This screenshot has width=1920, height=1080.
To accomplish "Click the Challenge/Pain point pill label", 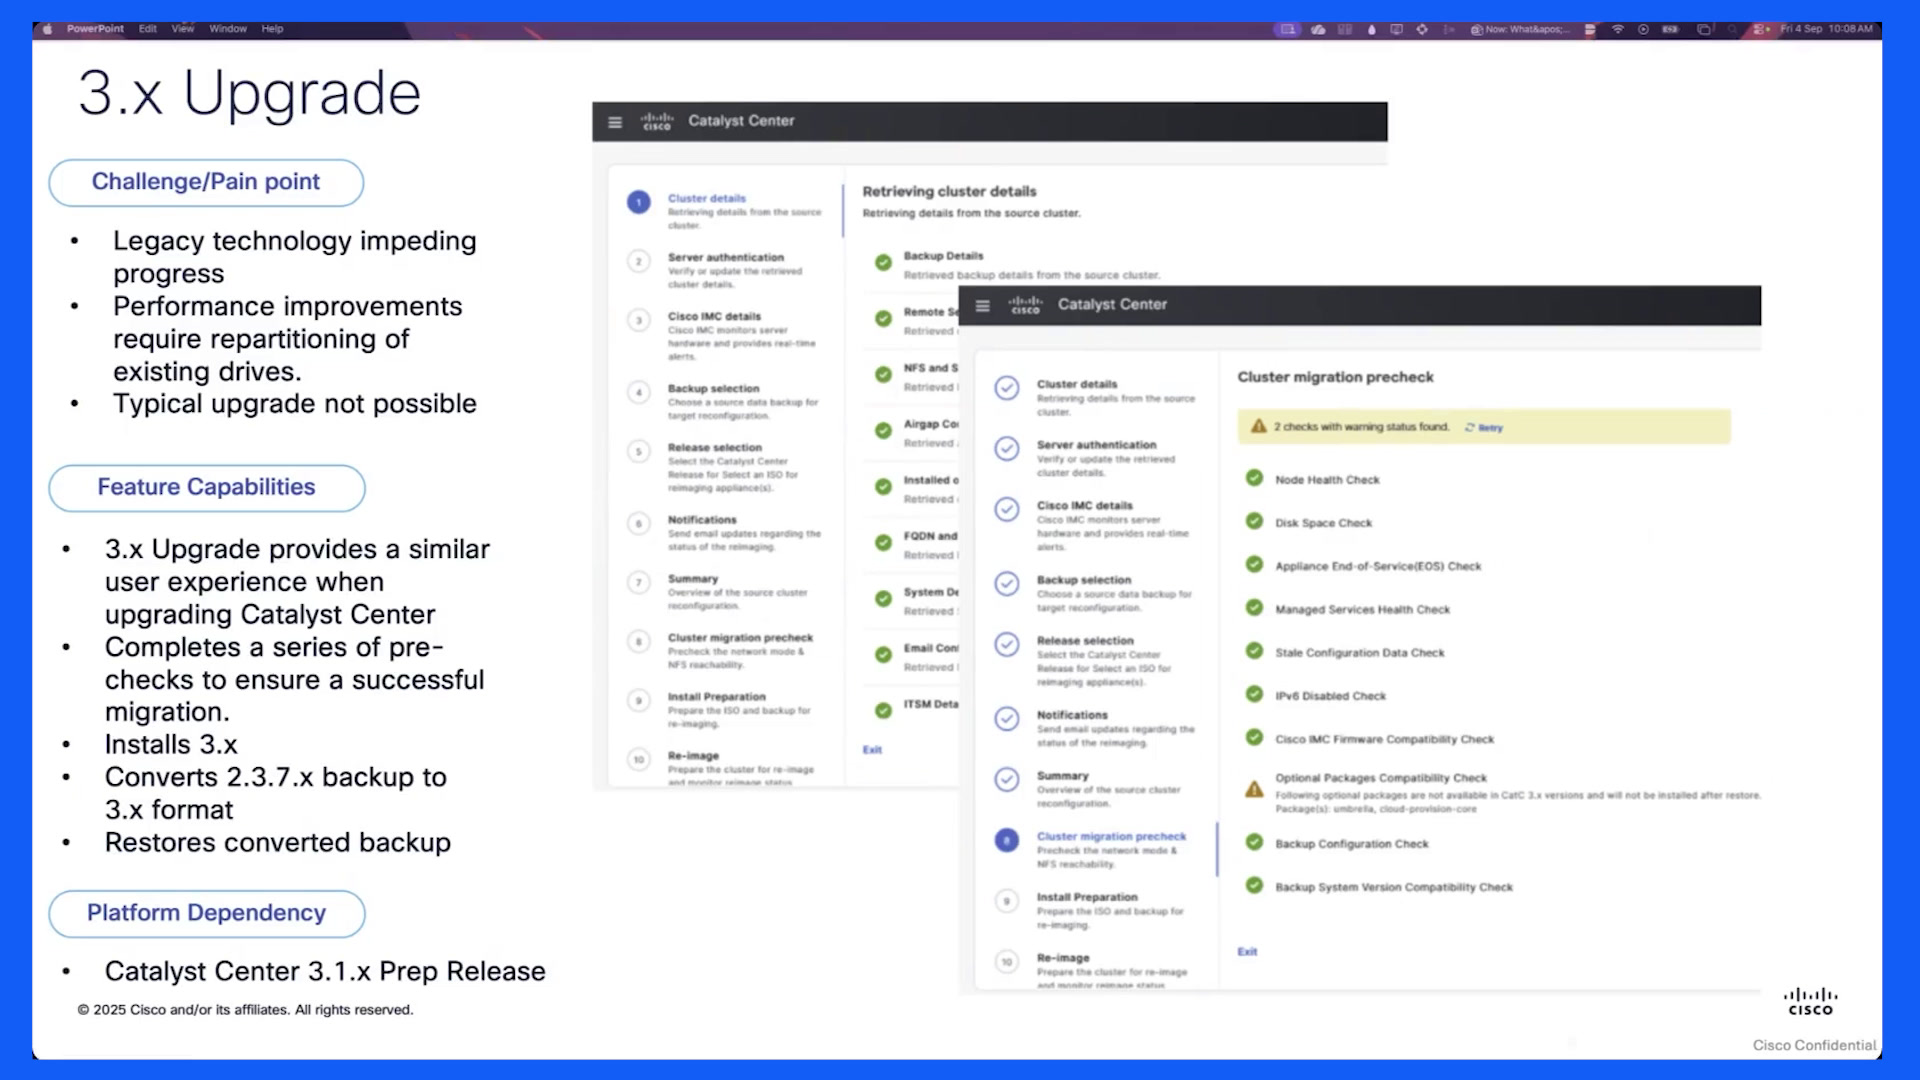I will point(206,183).
